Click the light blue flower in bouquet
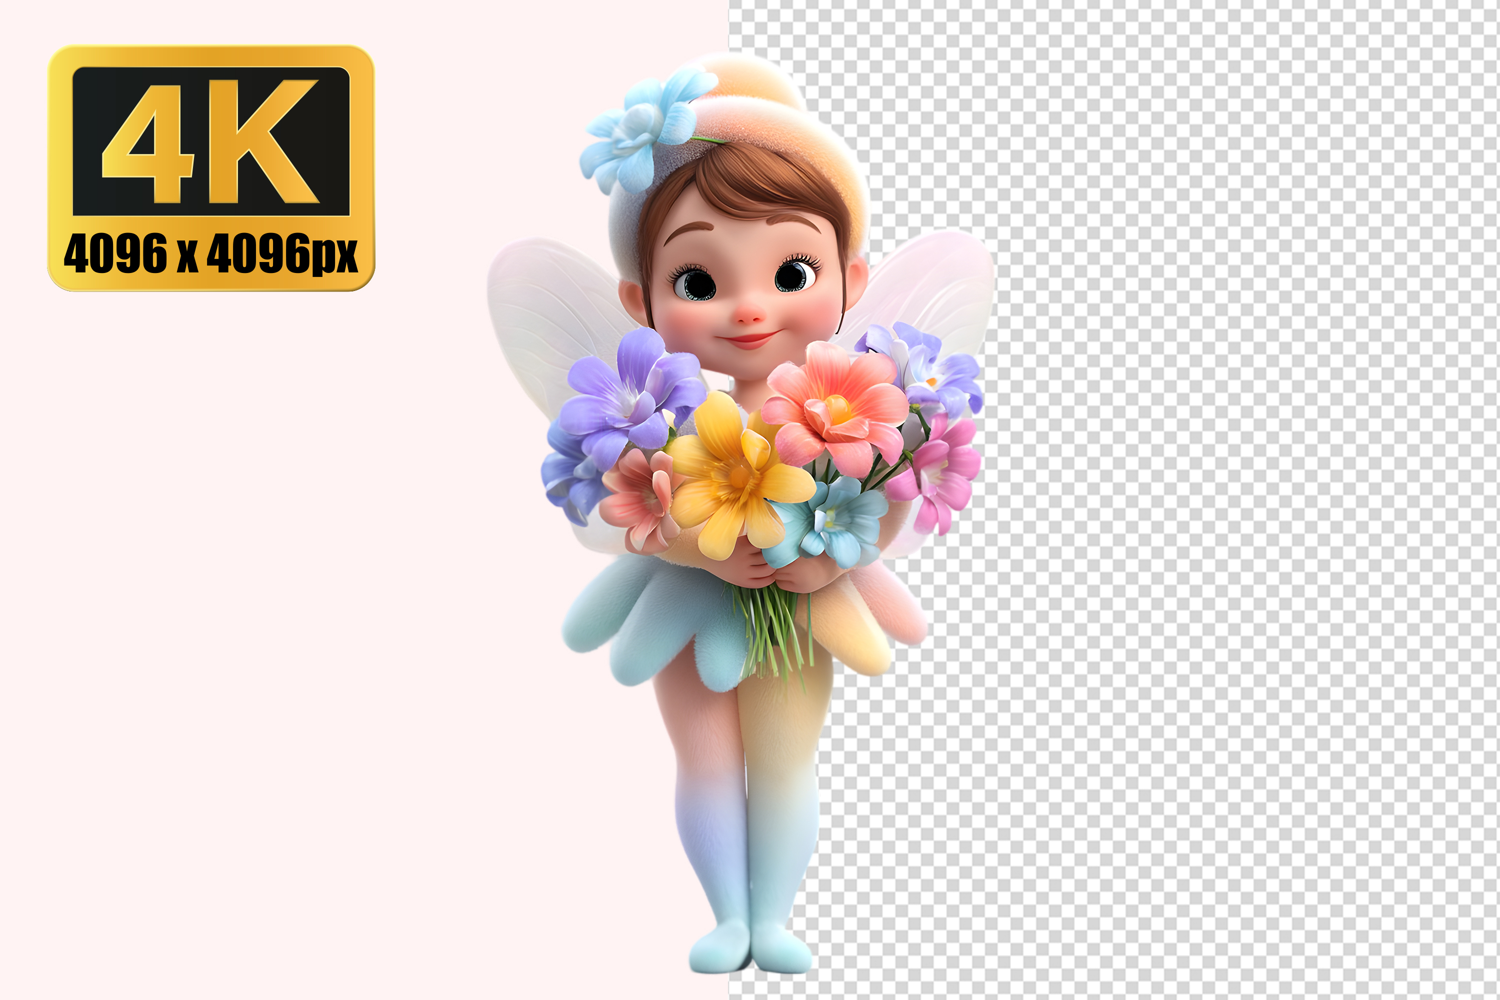 [830, 522]
